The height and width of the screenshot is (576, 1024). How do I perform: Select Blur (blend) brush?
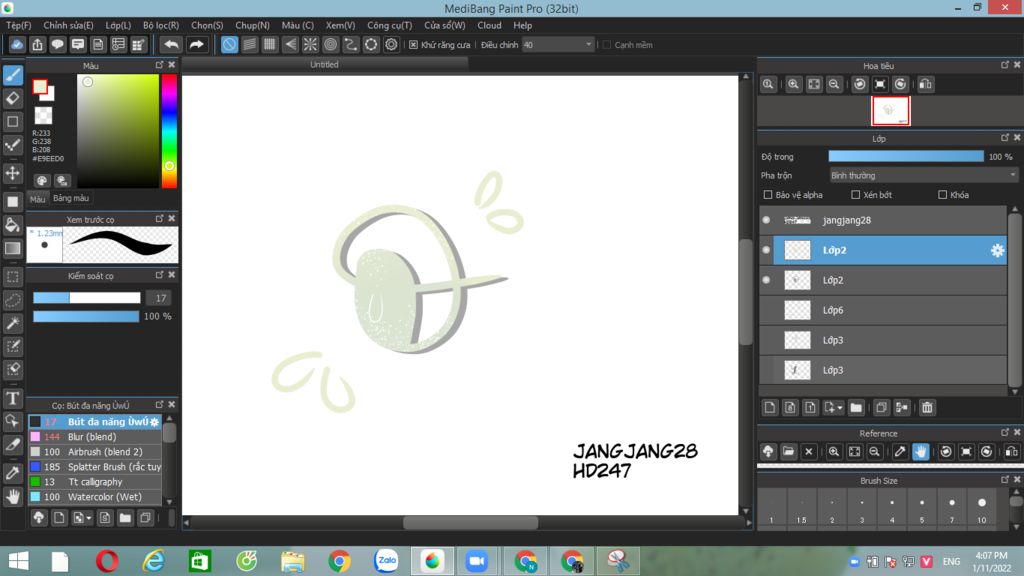[95, 437]
